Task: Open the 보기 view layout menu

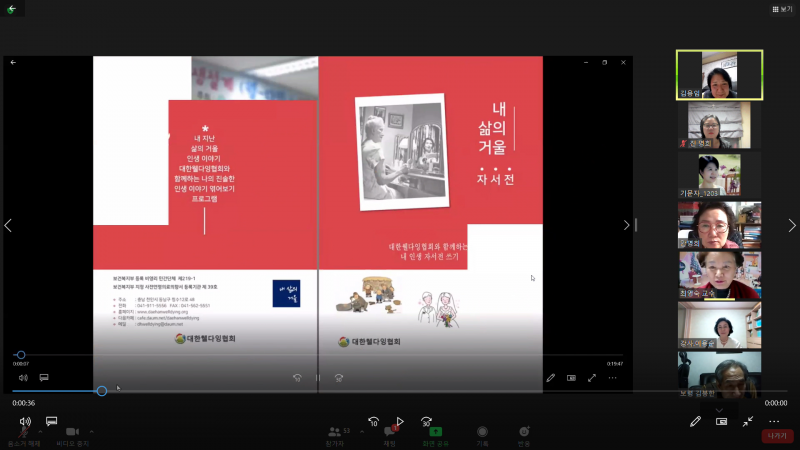Action: tap(782, 9)
